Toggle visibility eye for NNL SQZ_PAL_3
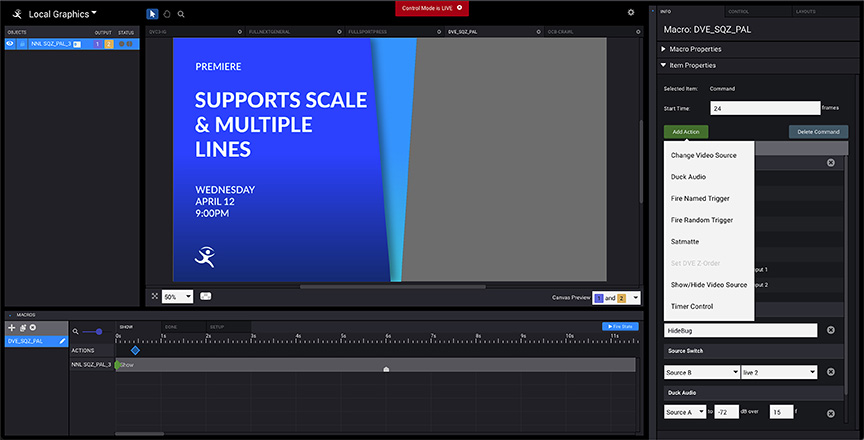Screen dimensions: 864x440 coord(10,44)
